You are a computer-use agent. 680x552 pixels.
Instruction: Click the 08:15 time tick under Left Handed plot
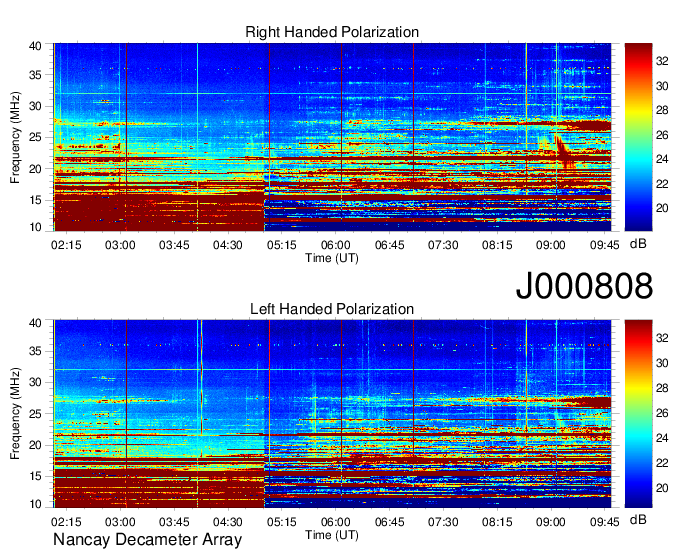coord(497,522)
